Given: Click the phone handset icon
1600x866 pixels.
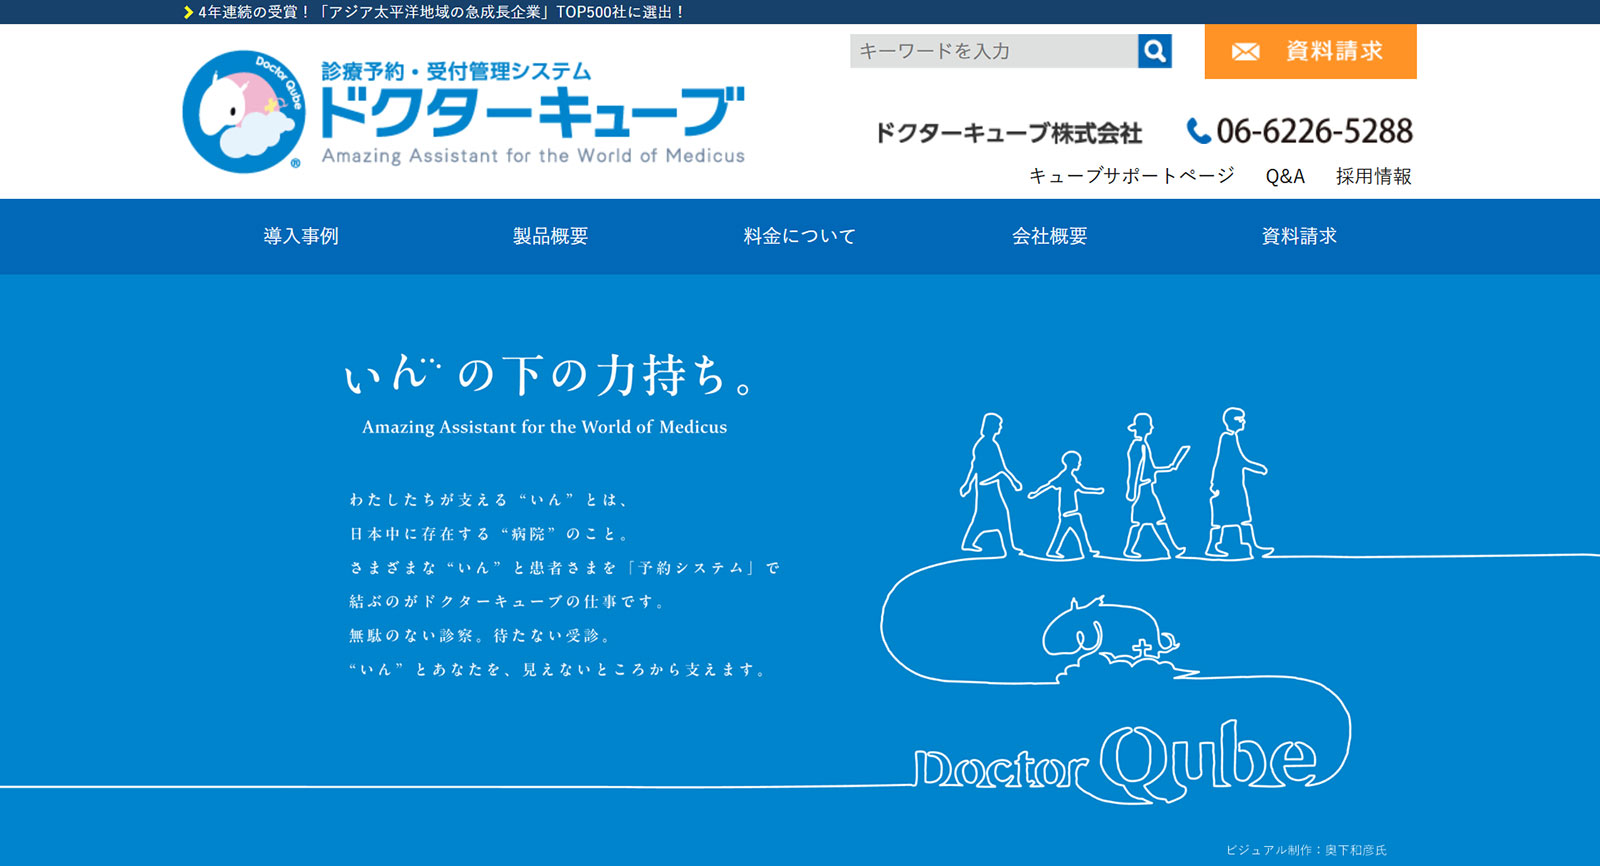Looking at the screenshot, I should click(x=1198, y=131).
